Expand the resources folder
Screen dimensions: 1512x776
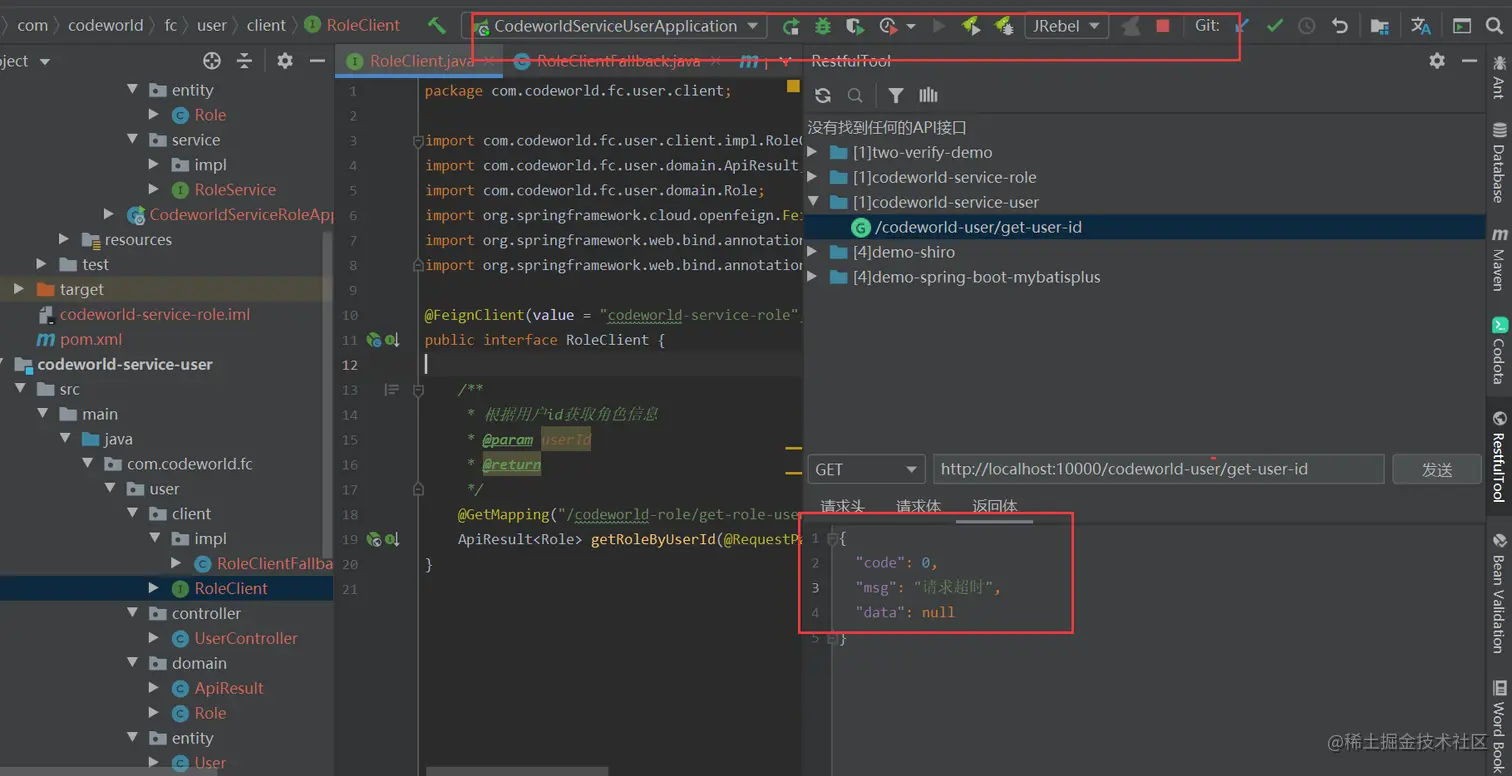[64, 240]
